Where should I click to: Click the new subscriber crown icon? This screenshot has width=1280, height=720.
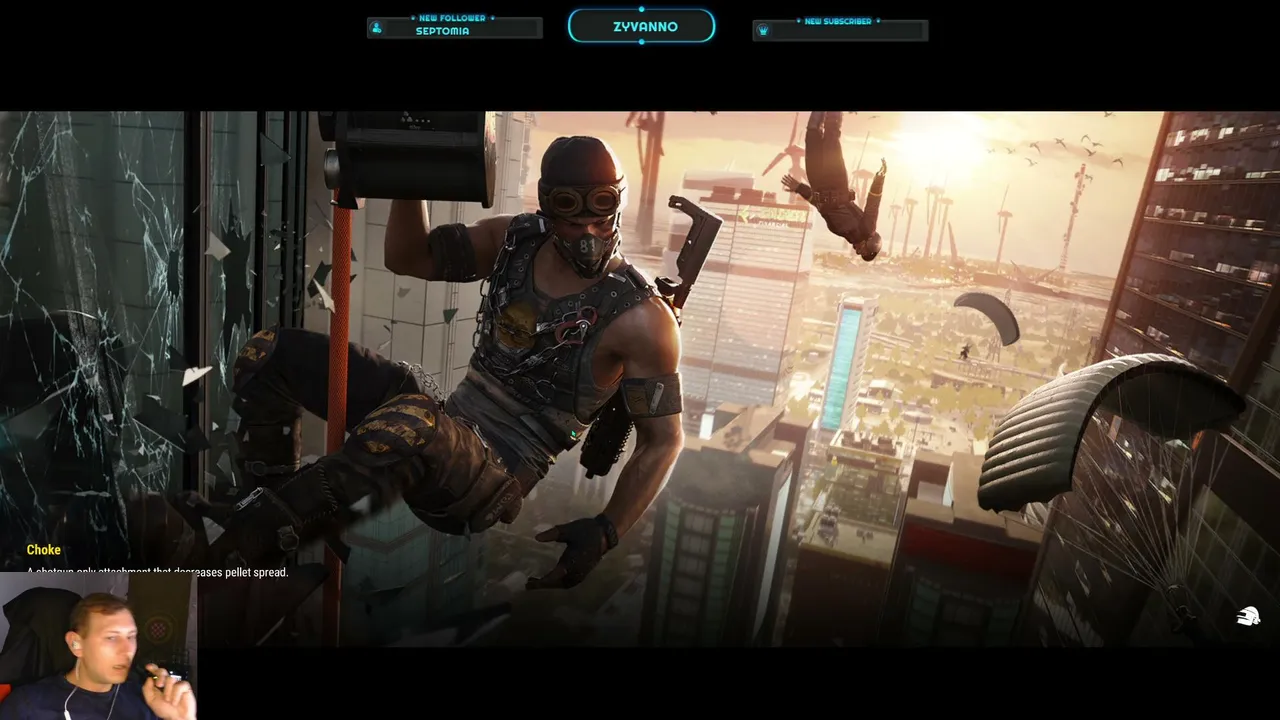pyautogui.click(x=763, y=31)
